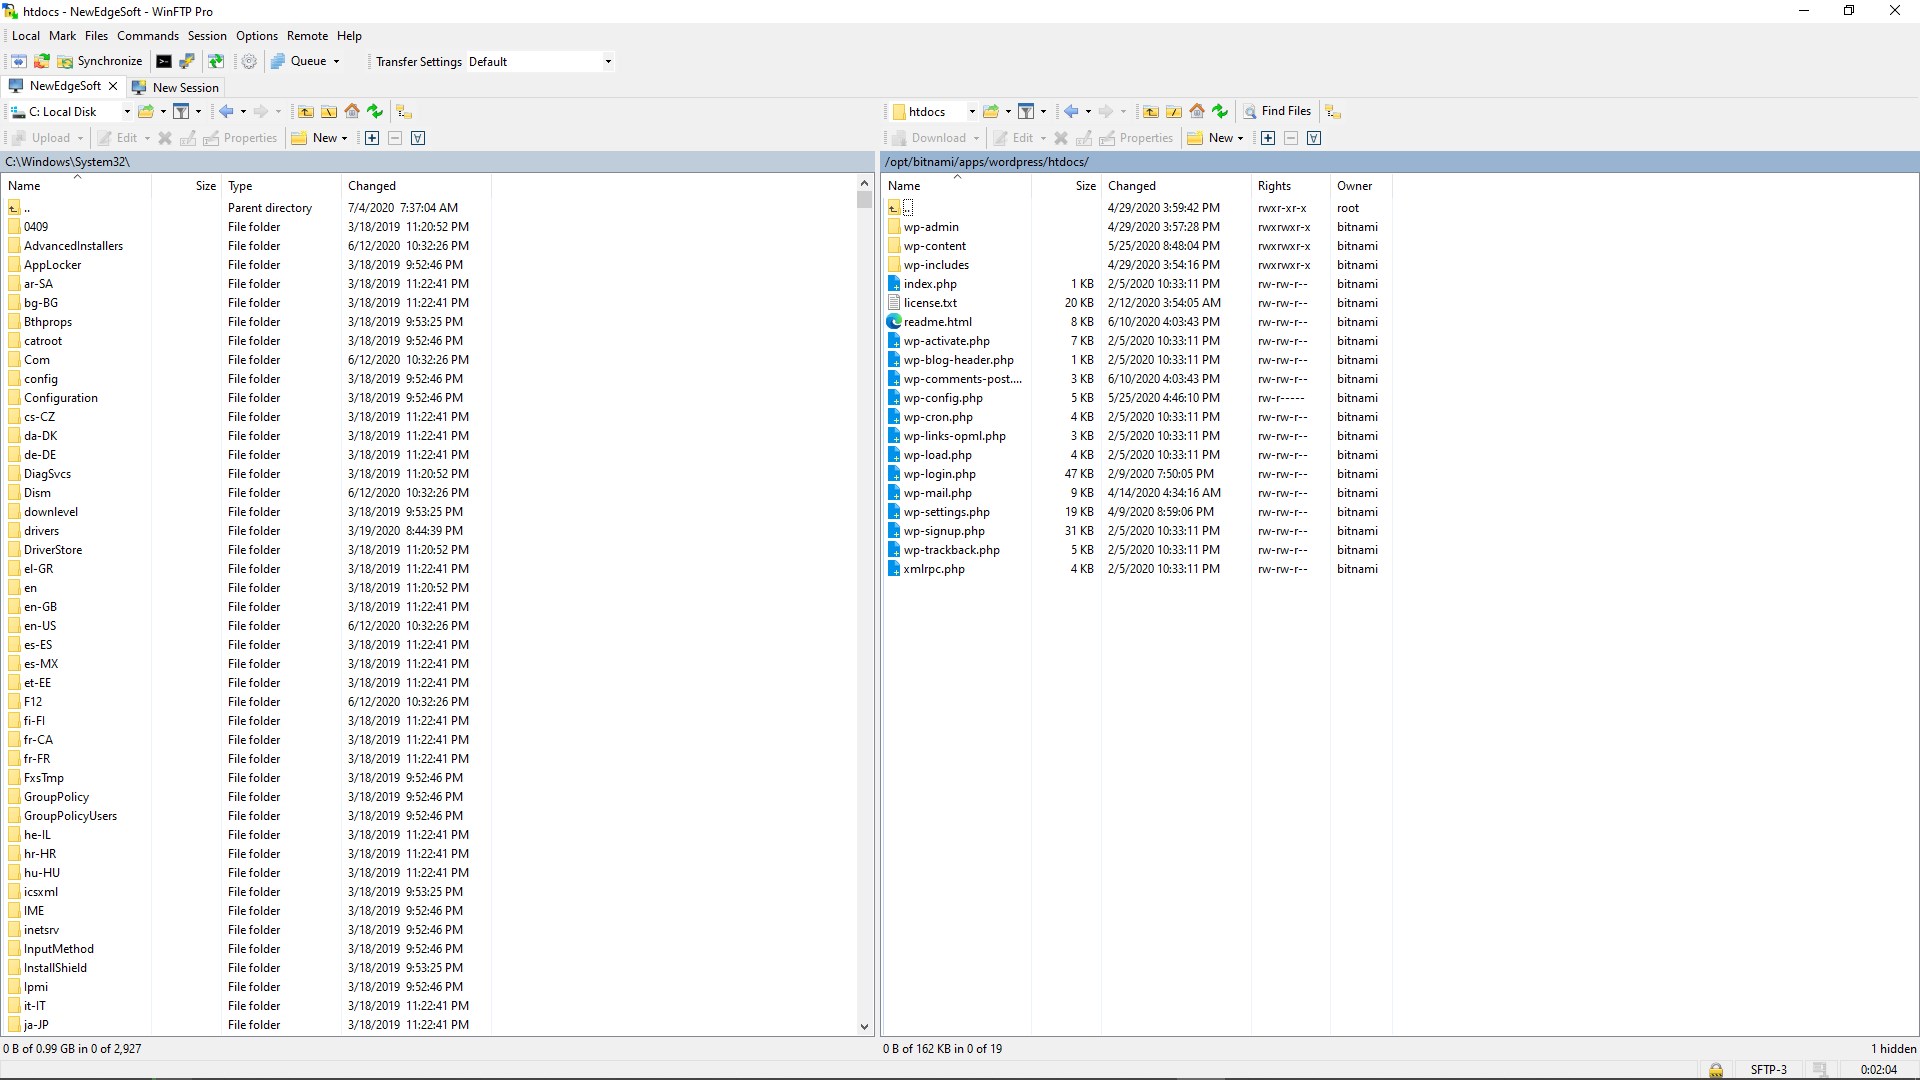Expand the Transfer Settings dropdown

607,62
